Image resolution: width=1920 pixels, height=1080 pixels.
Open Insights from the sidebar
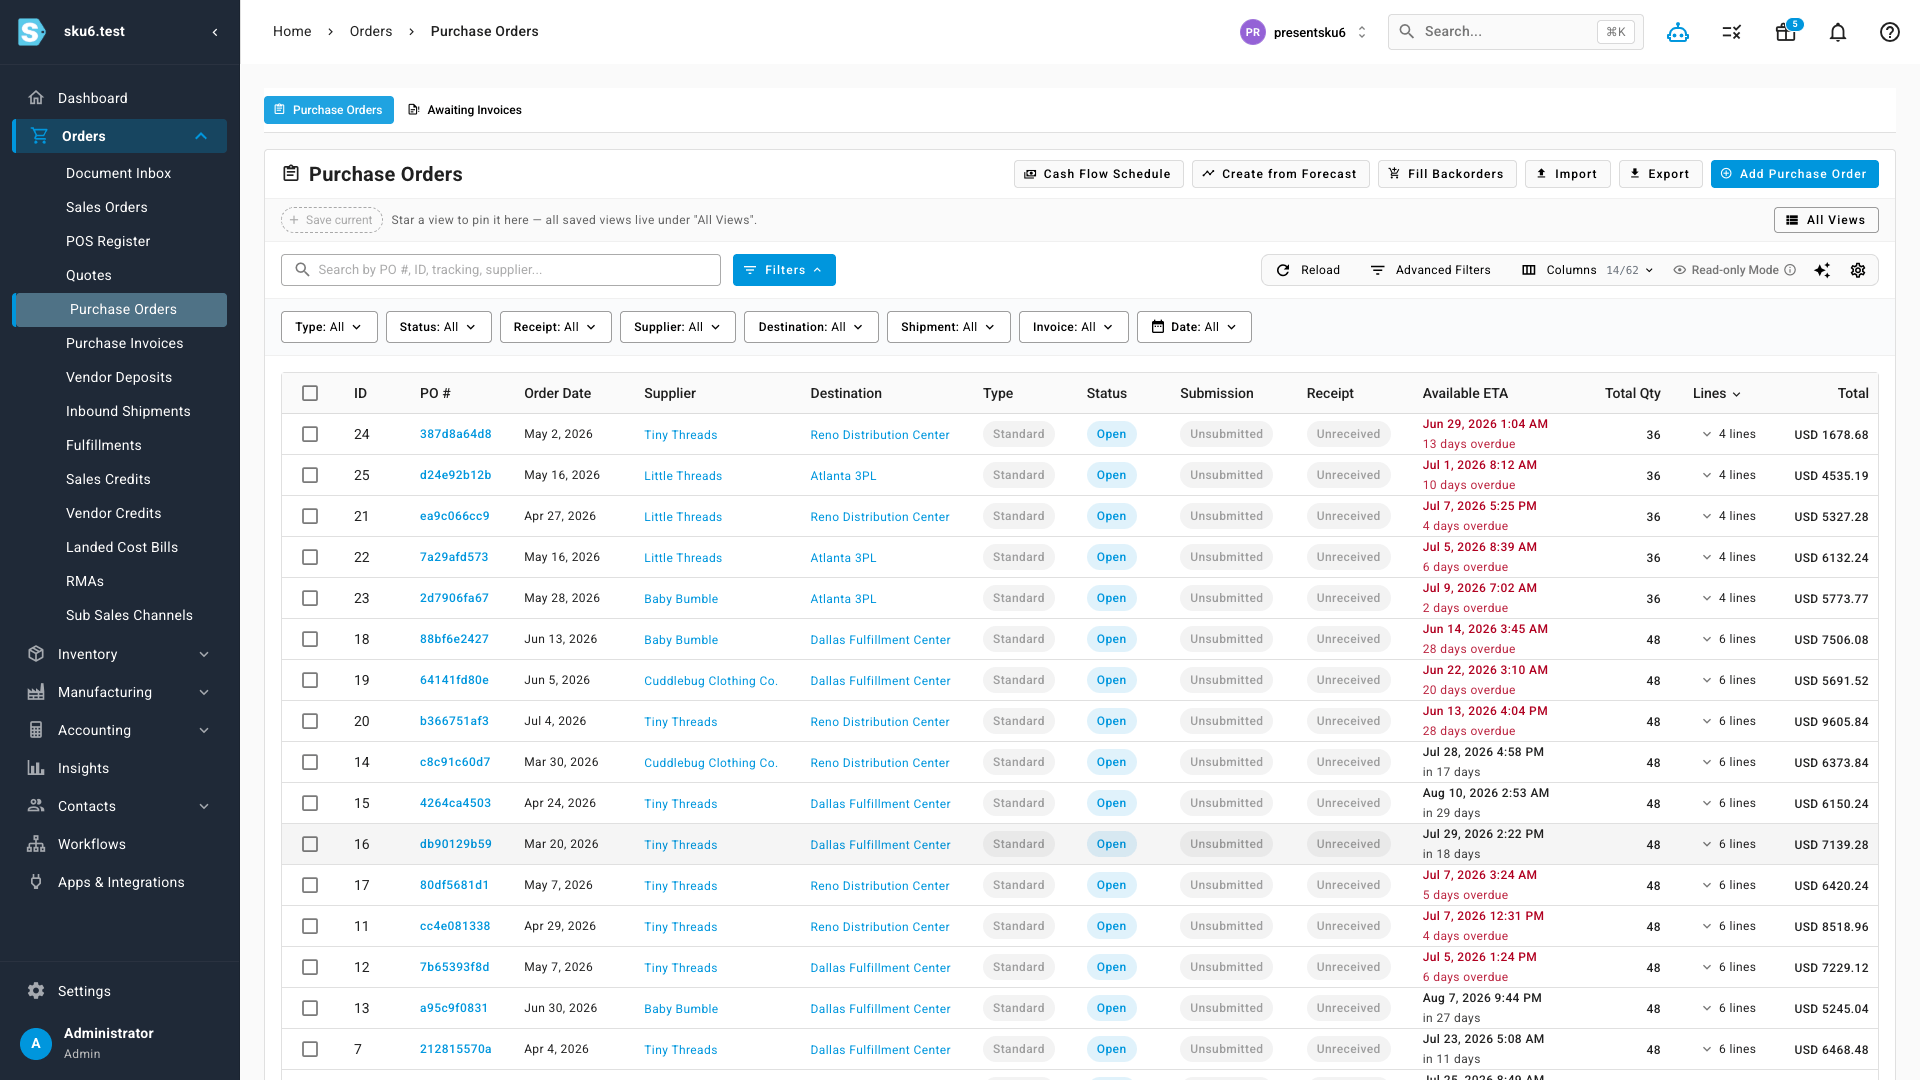120,768
